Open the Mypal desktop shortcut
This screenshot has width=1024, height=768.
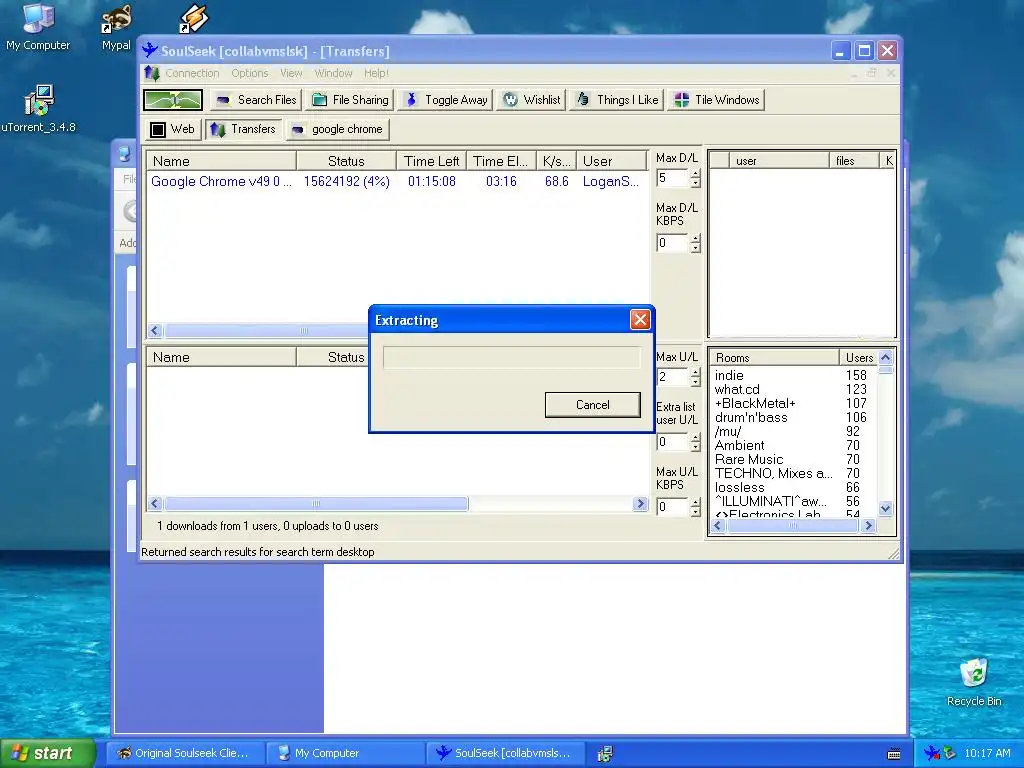[x=116, y=27]
